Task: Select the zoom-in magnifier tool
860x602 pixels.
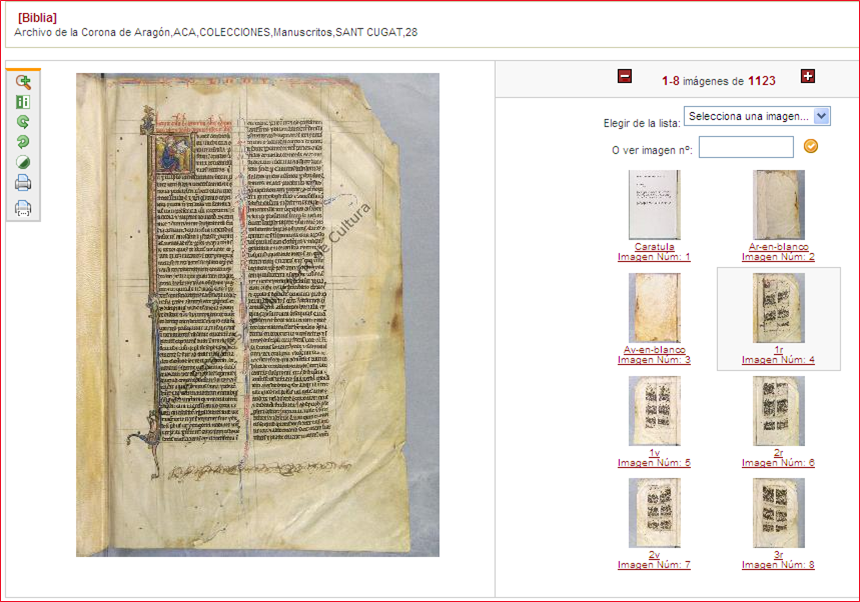Action: 23,82
